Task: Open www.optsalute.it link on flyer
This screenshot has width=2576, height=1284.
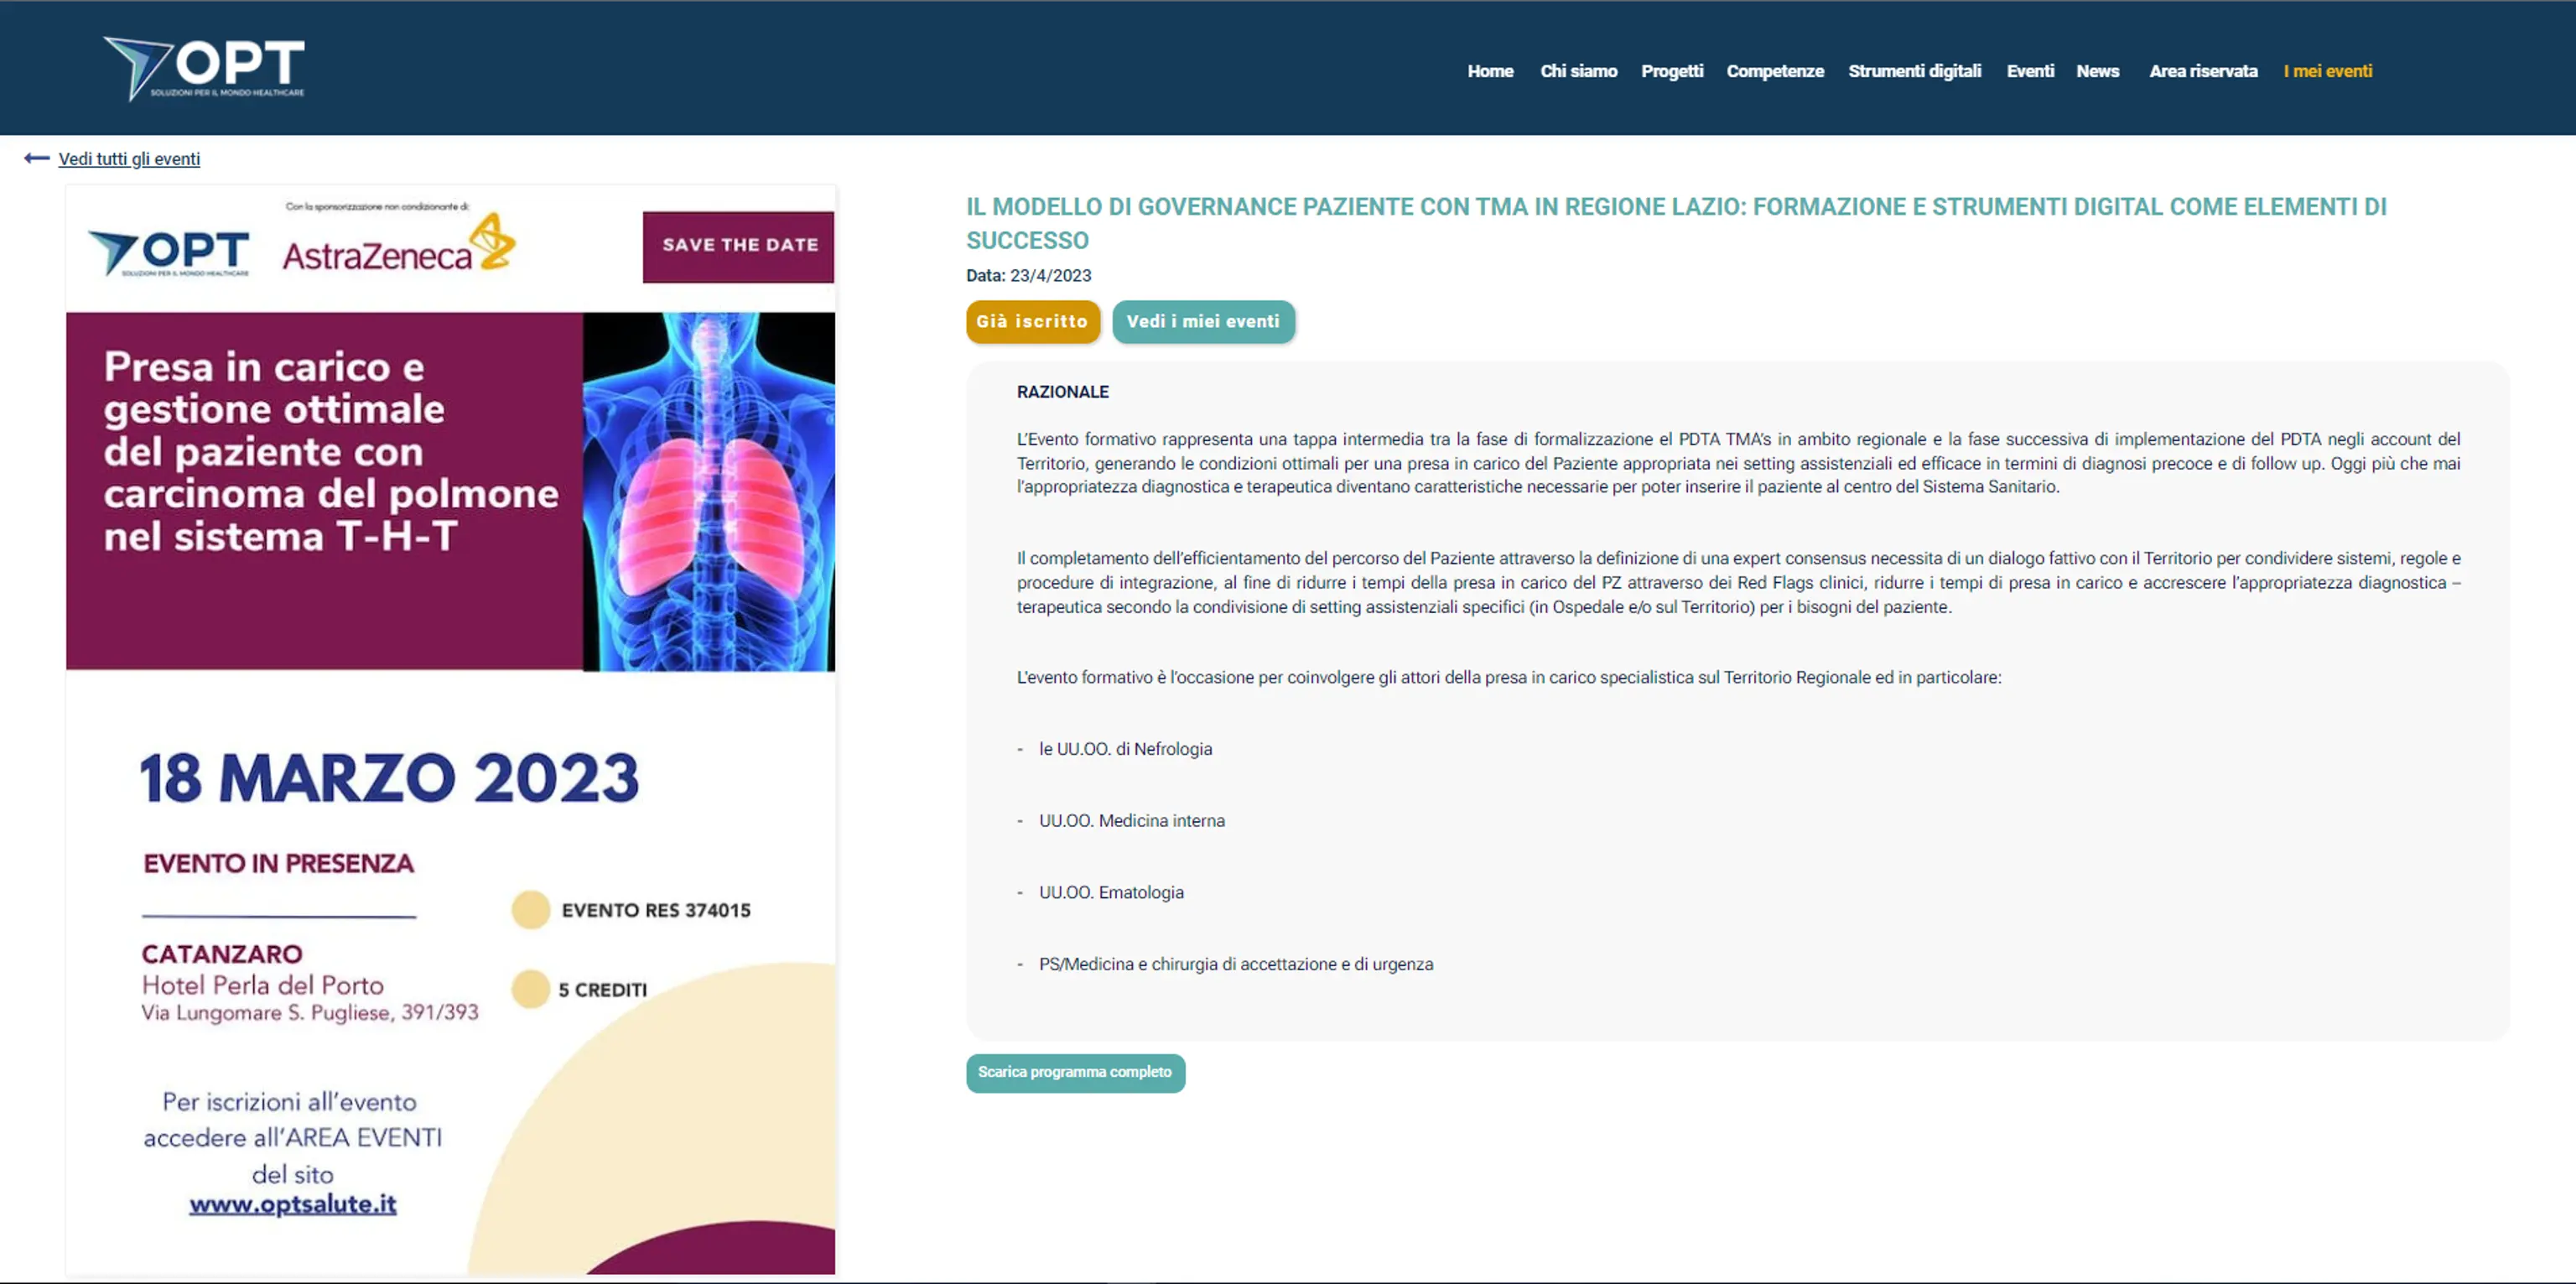Action: click(292, 1204)
